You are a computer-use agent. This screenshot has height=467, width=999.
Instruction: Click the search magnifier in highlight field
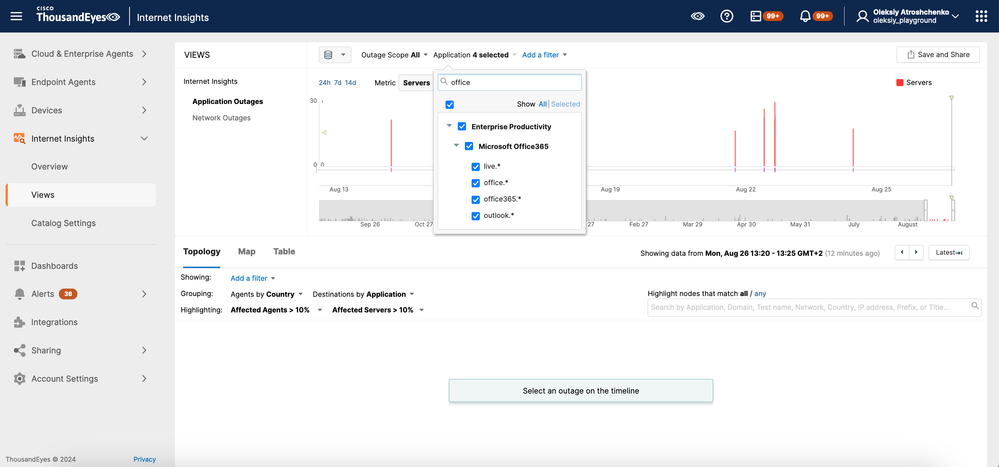975,306
